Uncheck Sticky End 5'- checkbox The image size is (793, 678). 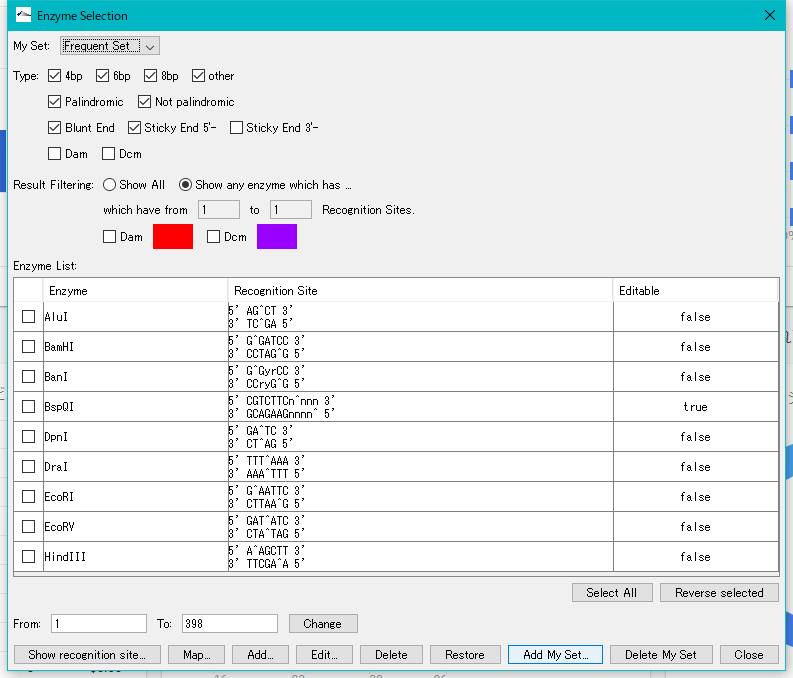click(x=134, y=127)
